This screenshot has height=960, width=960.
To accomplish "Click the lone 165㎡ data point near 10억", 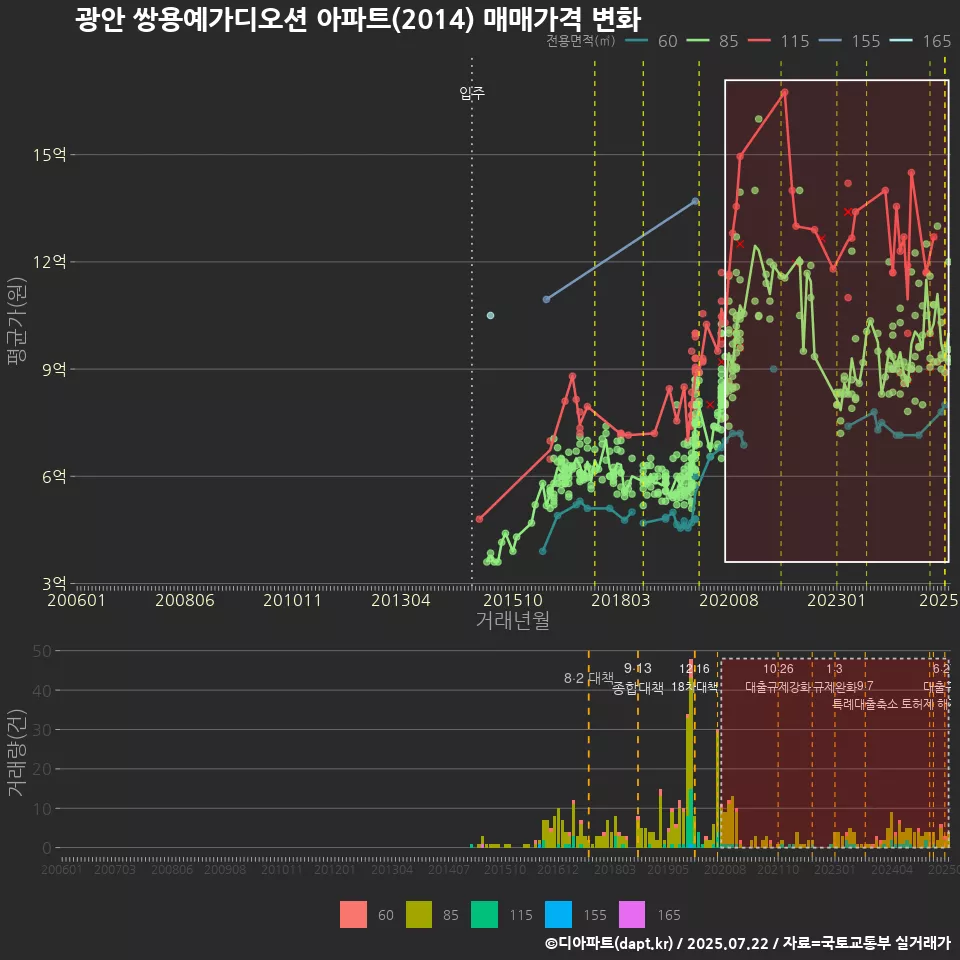I will coord(490,315).
